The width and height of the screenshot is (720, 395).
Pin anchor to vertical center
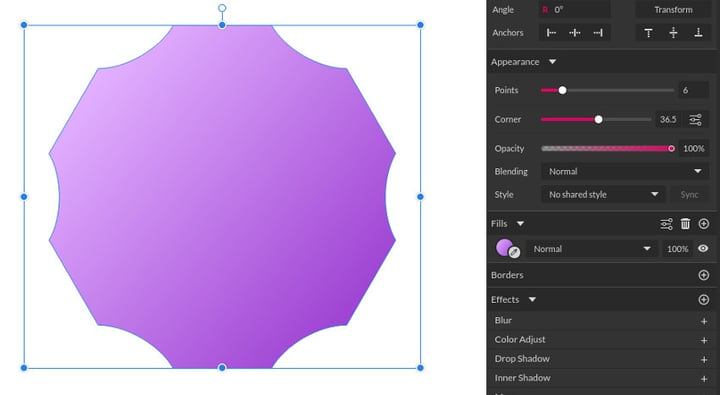click(x=673, y=33)
